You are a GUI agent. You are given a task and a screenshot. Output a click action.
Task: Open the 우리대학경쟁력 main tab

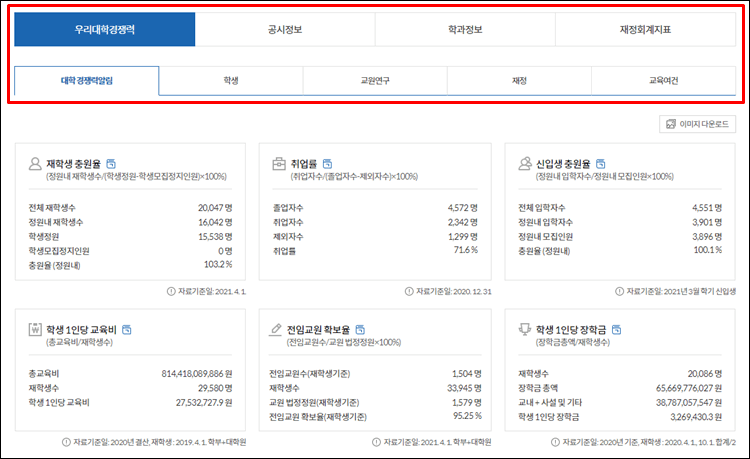[x=105, y=30]
